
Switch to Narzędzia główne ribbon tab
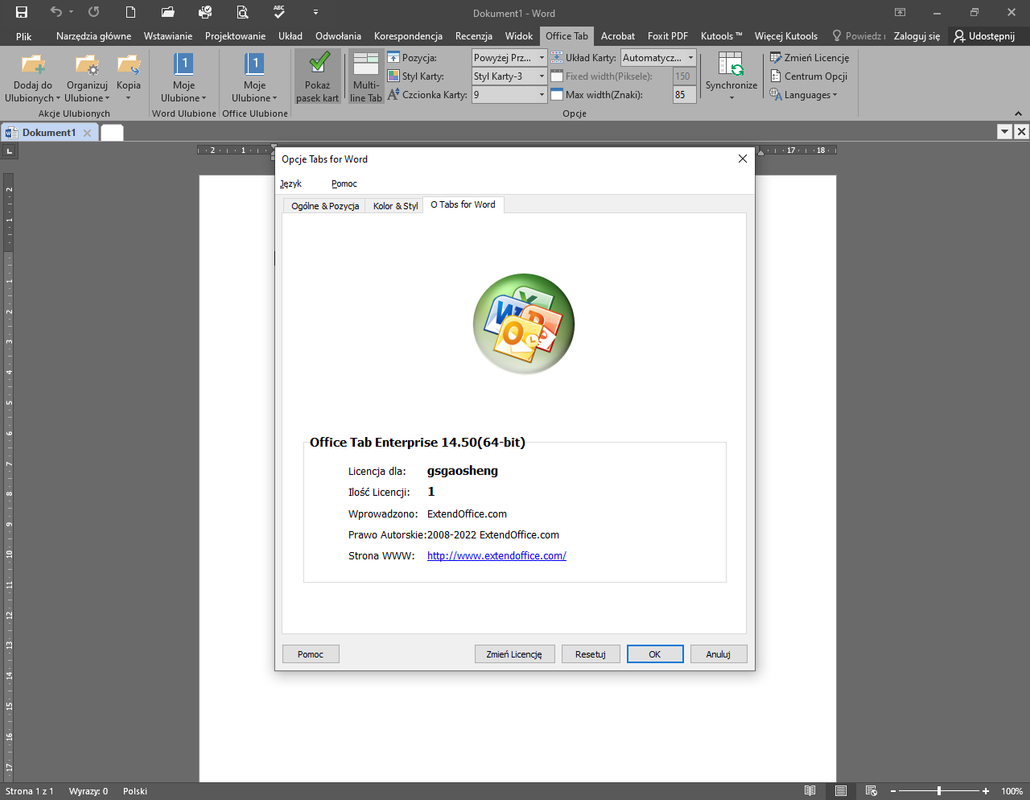point(93,36)
